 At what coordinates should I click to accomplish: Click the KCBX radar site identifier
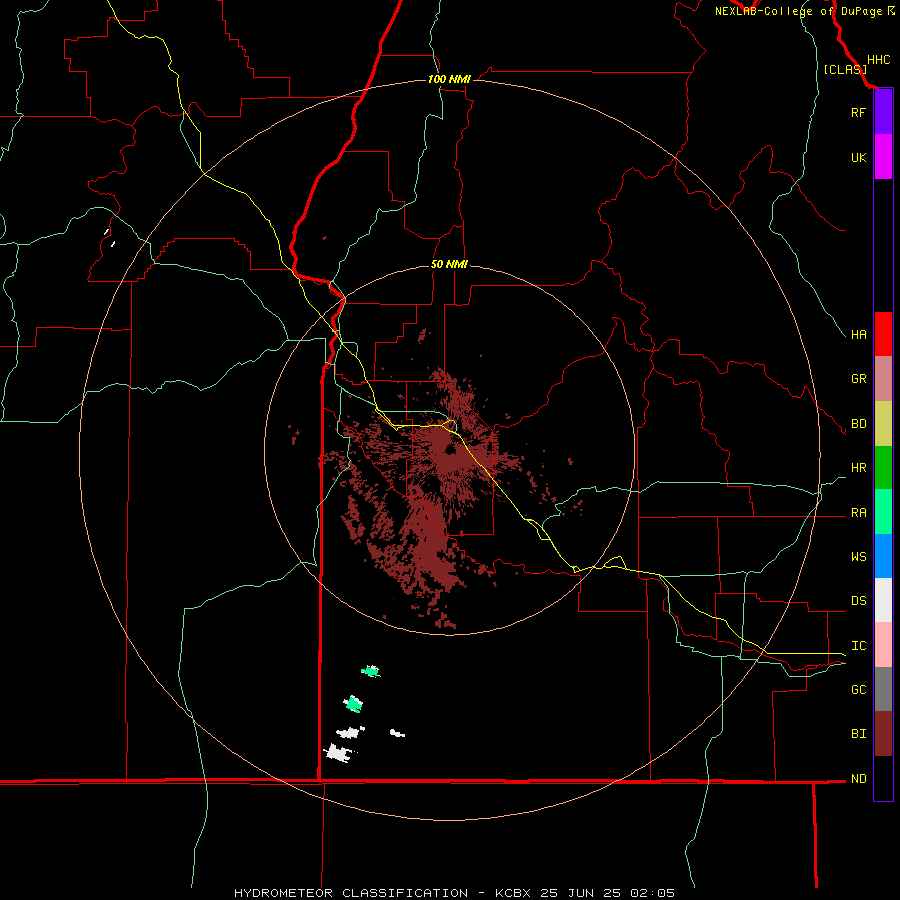[513, 893]
